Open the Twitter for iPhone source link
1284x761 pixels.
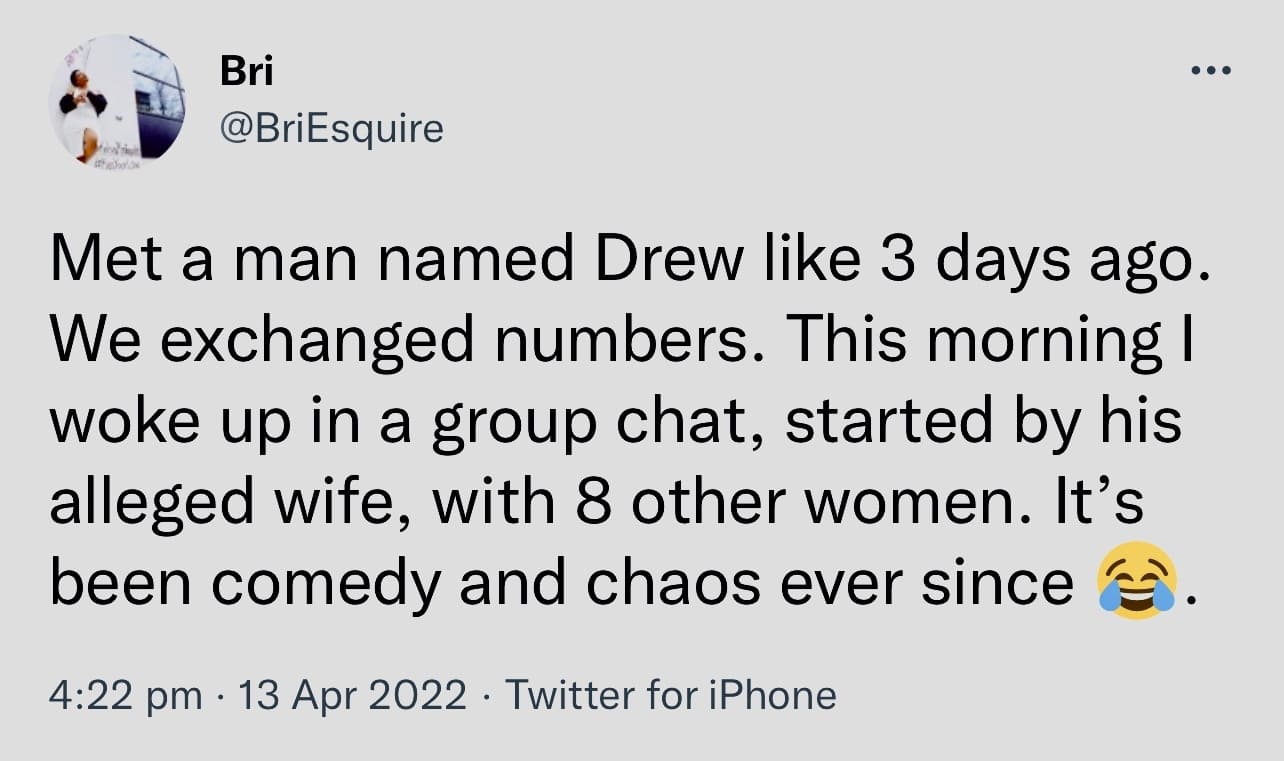pos(671,694)
